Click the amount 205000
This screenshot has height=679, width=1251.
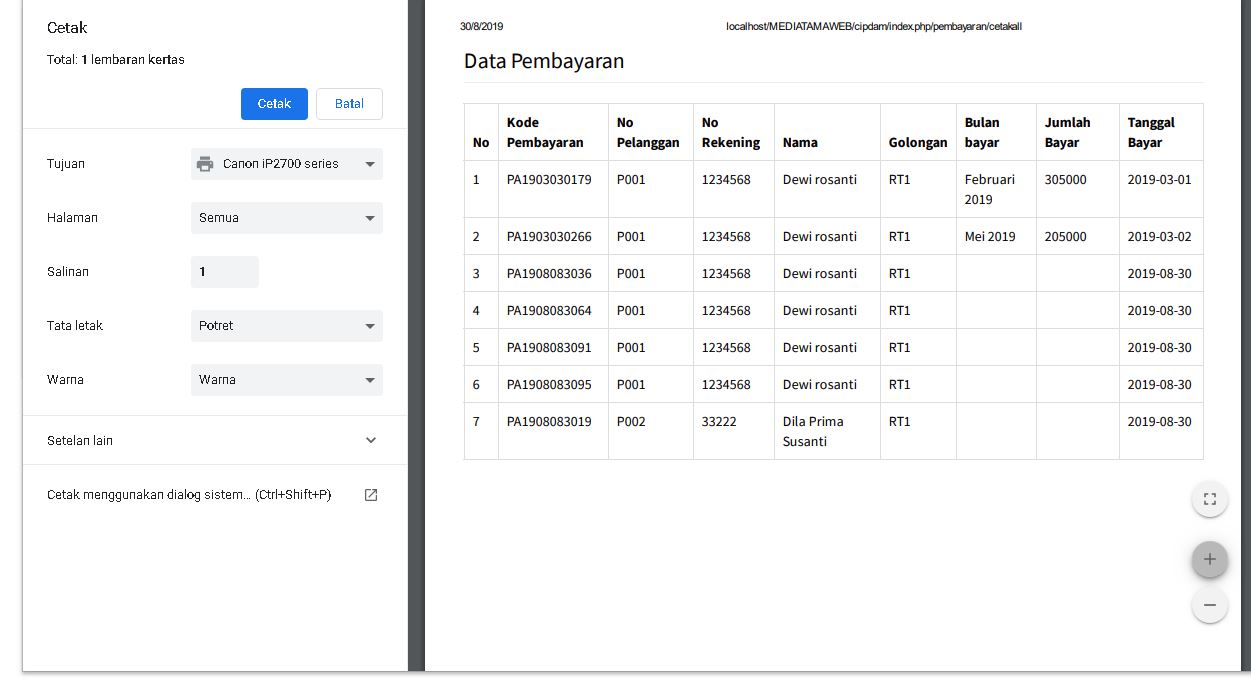click(1066, 237)
